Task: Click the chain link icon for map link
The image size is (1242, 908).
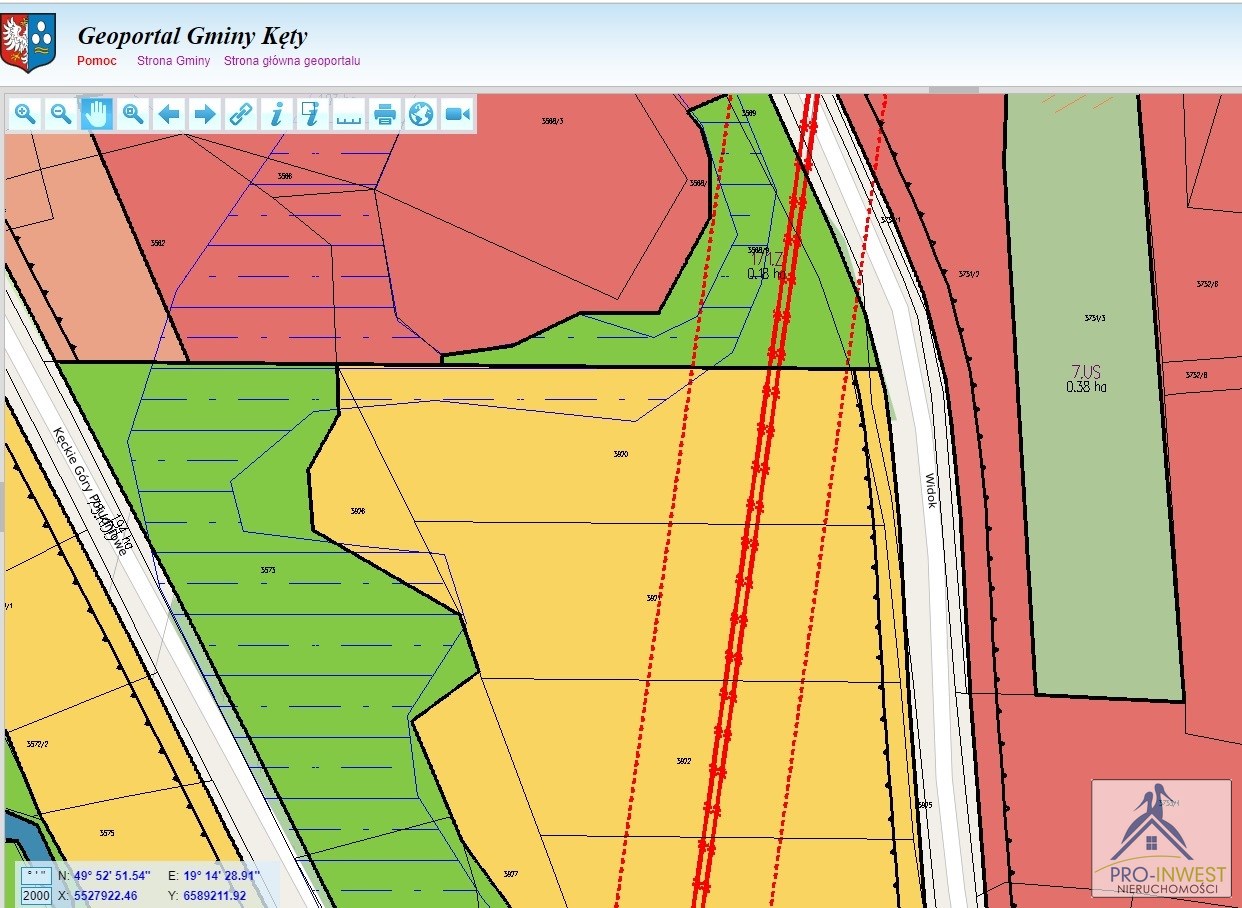Action: pos(241,114)
